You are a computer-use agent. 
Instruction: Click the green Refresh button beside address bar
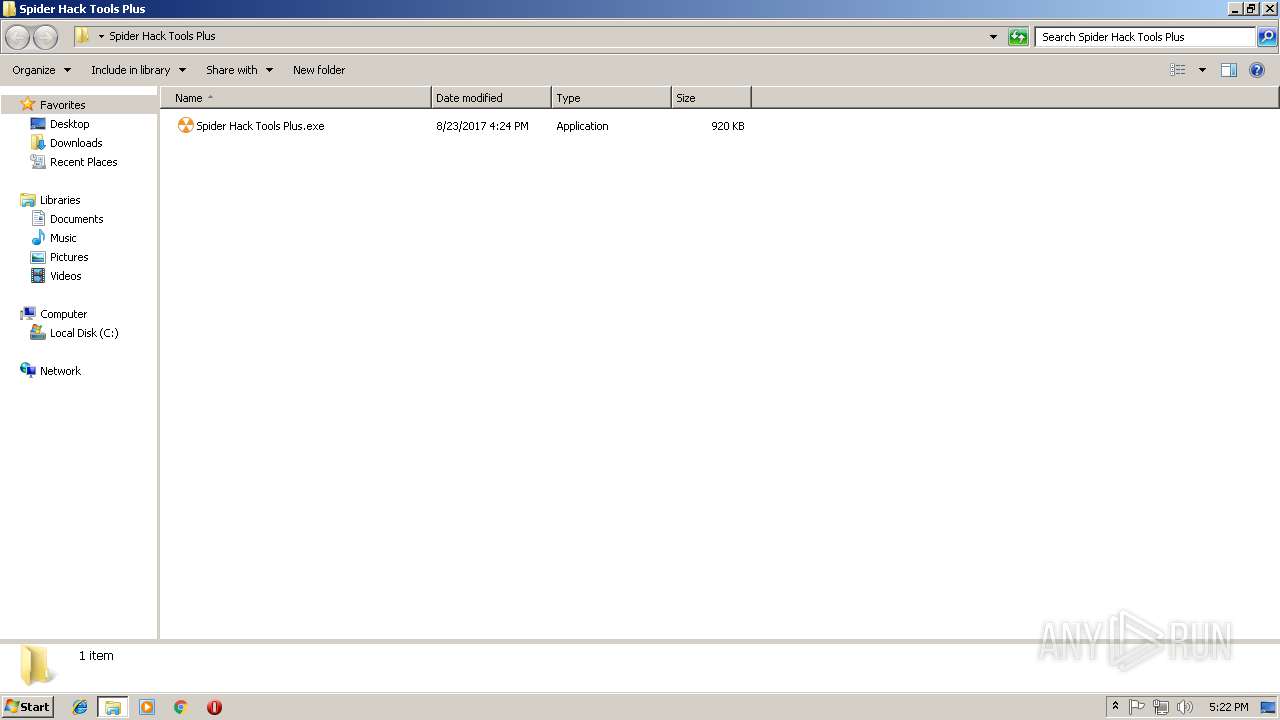point(1018,37)
